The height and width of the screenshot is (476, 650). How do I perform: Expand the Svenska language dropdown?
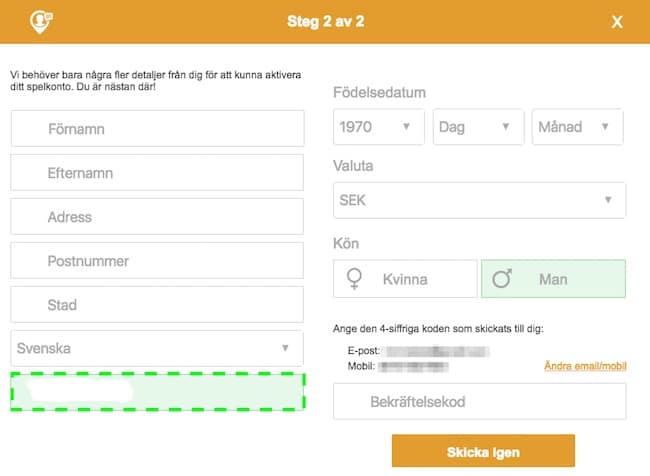[x=157, y=349]
